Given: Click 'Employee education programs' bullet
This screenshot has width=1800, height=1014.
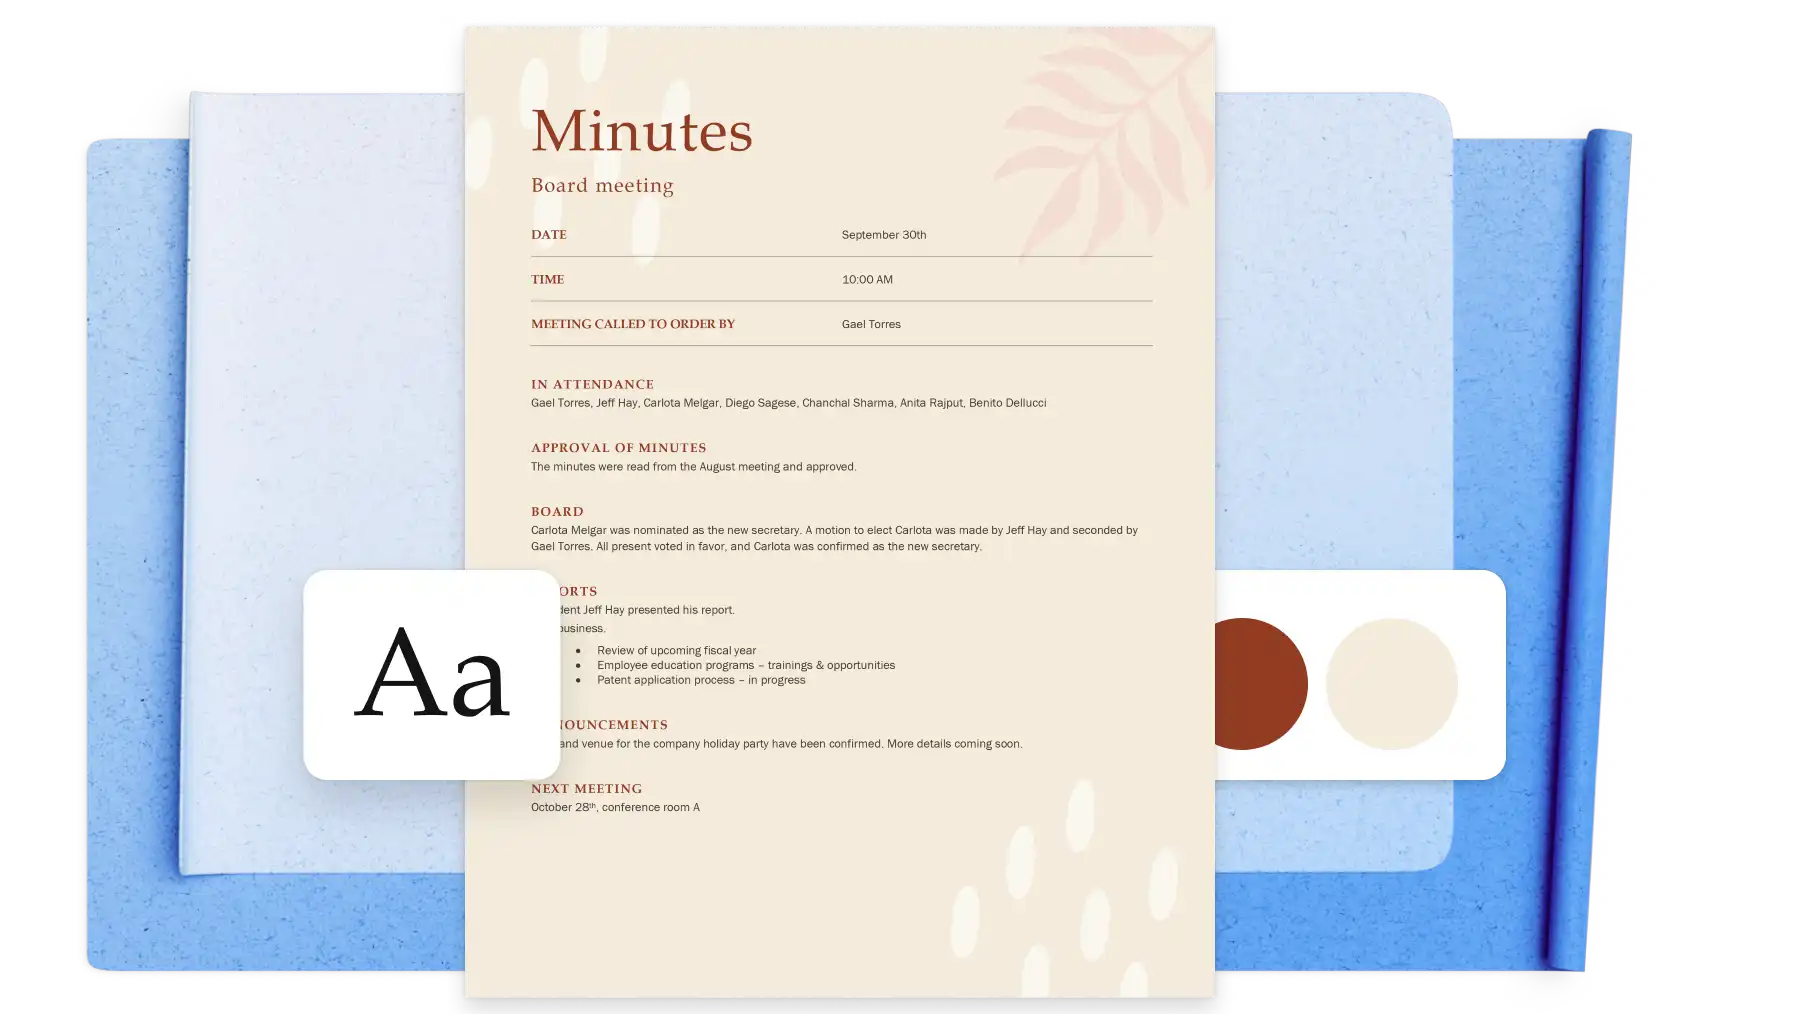Looking at the screenshot, I should [x=746, y=665].
